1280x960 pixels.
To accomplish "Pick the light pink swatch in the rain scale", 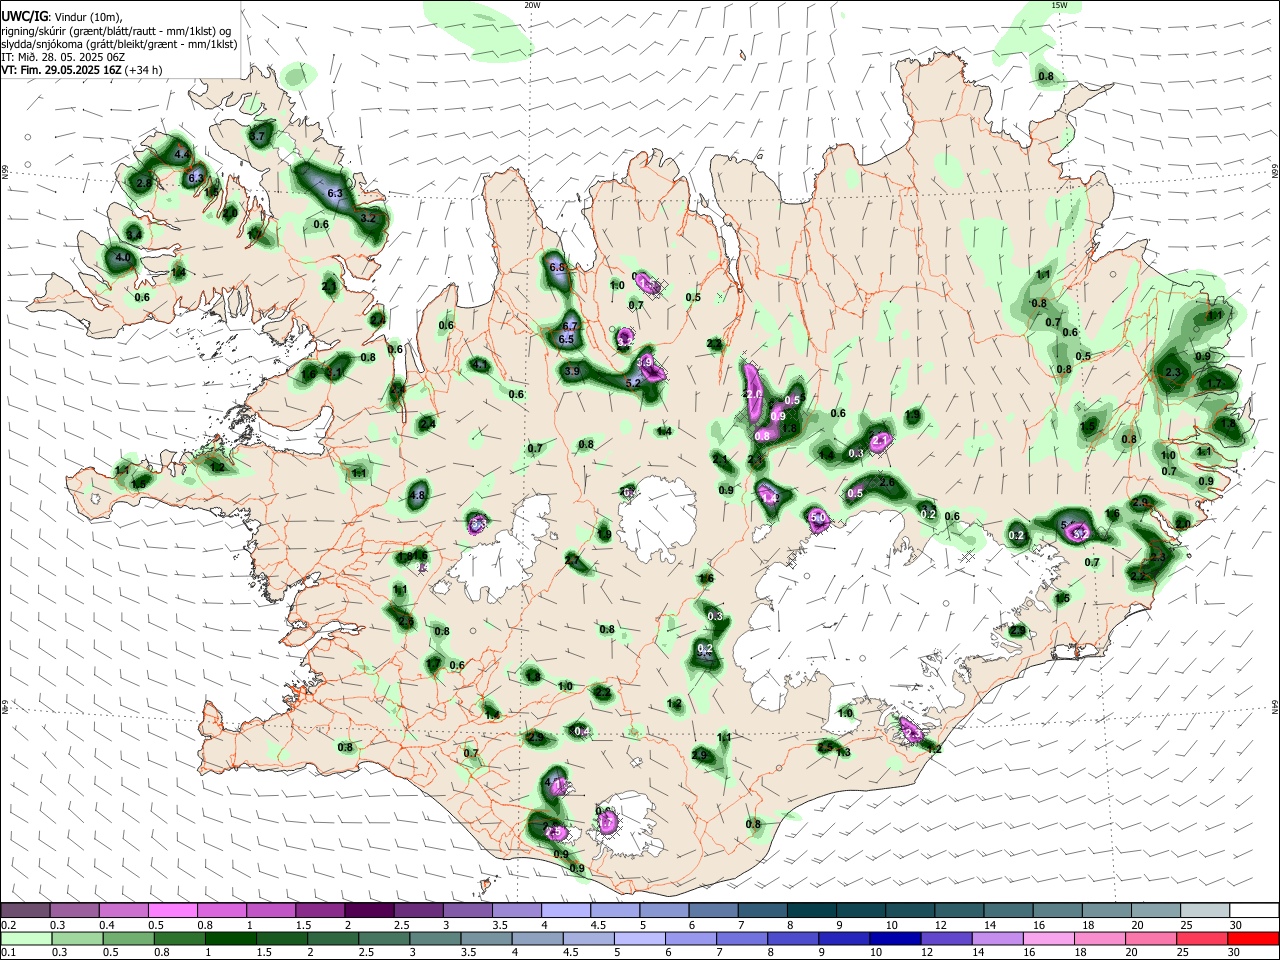I will (1049, 938).
